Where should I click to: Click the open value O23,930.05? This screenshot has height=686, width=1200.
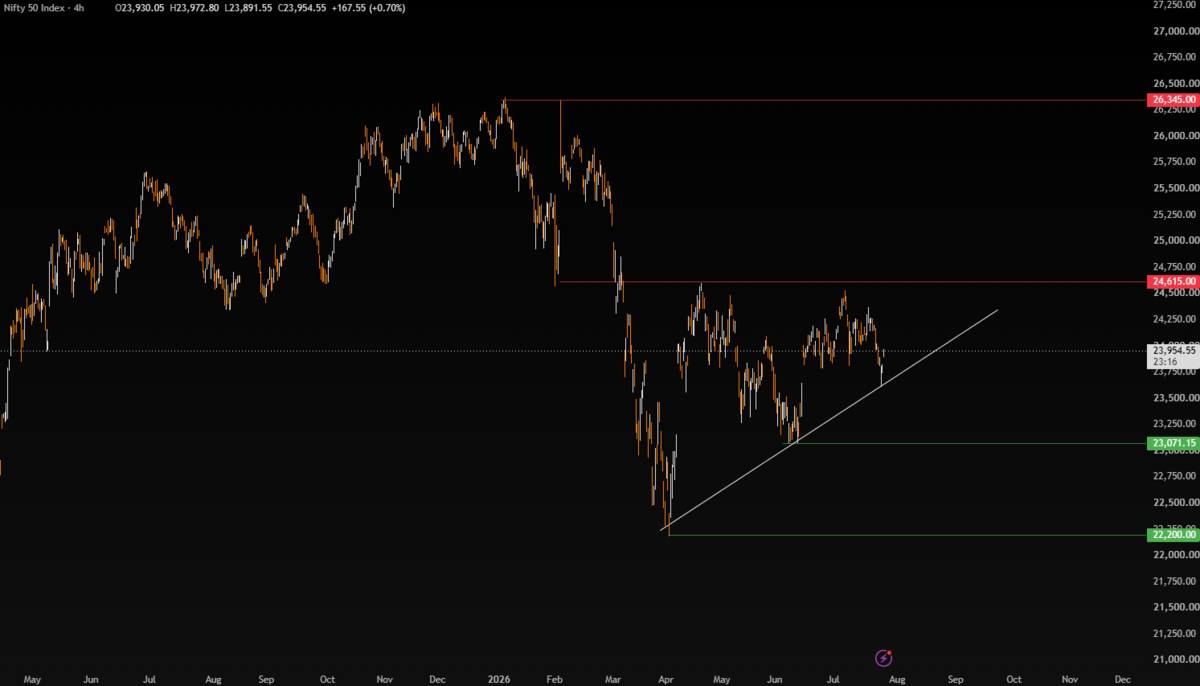[x=139, y=7]
